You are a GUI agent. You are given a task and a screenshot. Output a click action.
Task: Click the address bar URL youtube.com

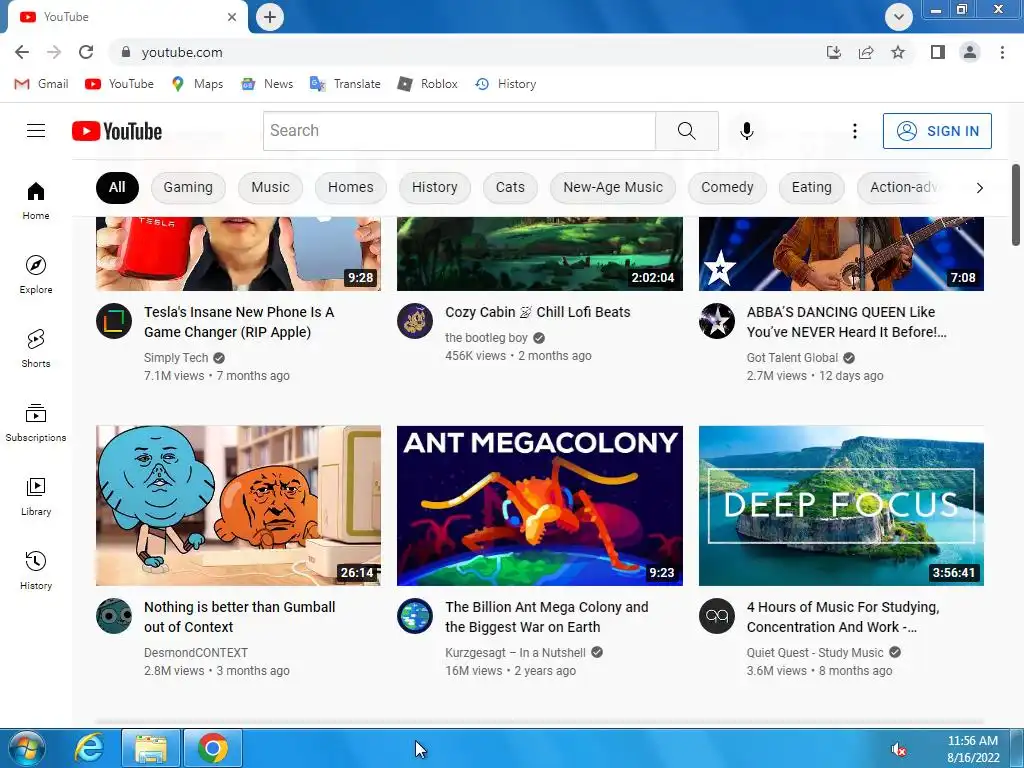[x=182, y=52]
